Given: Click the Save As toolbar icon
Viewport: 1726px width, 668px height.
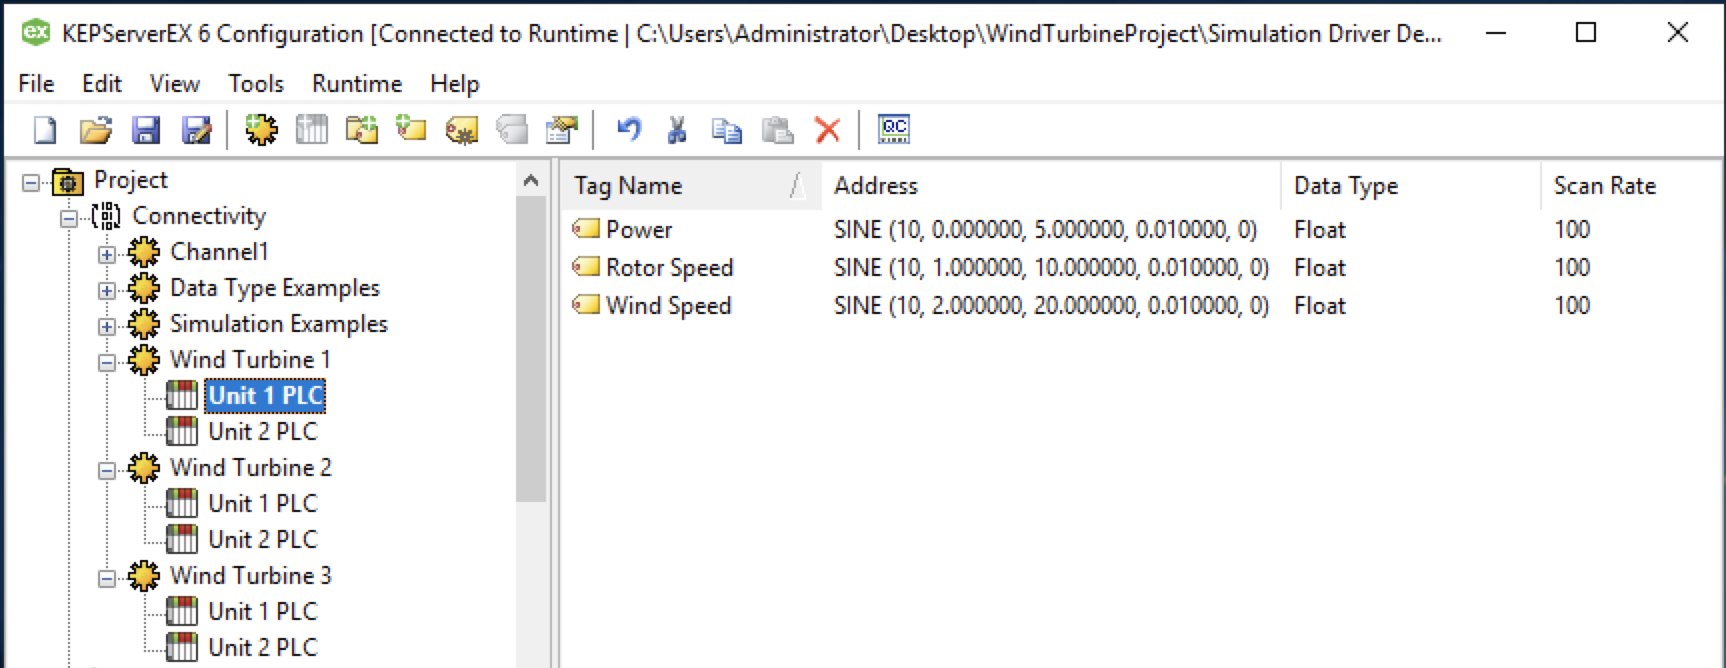Looking at the screenshot, I should click(197, 130).
